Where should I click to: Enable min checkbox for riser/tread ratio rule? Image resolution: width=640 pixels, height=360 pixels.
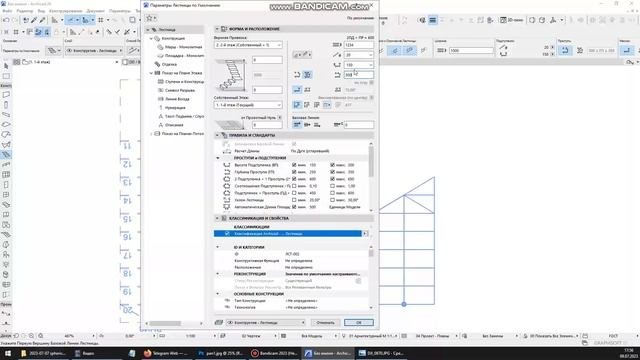pos(294,186)
